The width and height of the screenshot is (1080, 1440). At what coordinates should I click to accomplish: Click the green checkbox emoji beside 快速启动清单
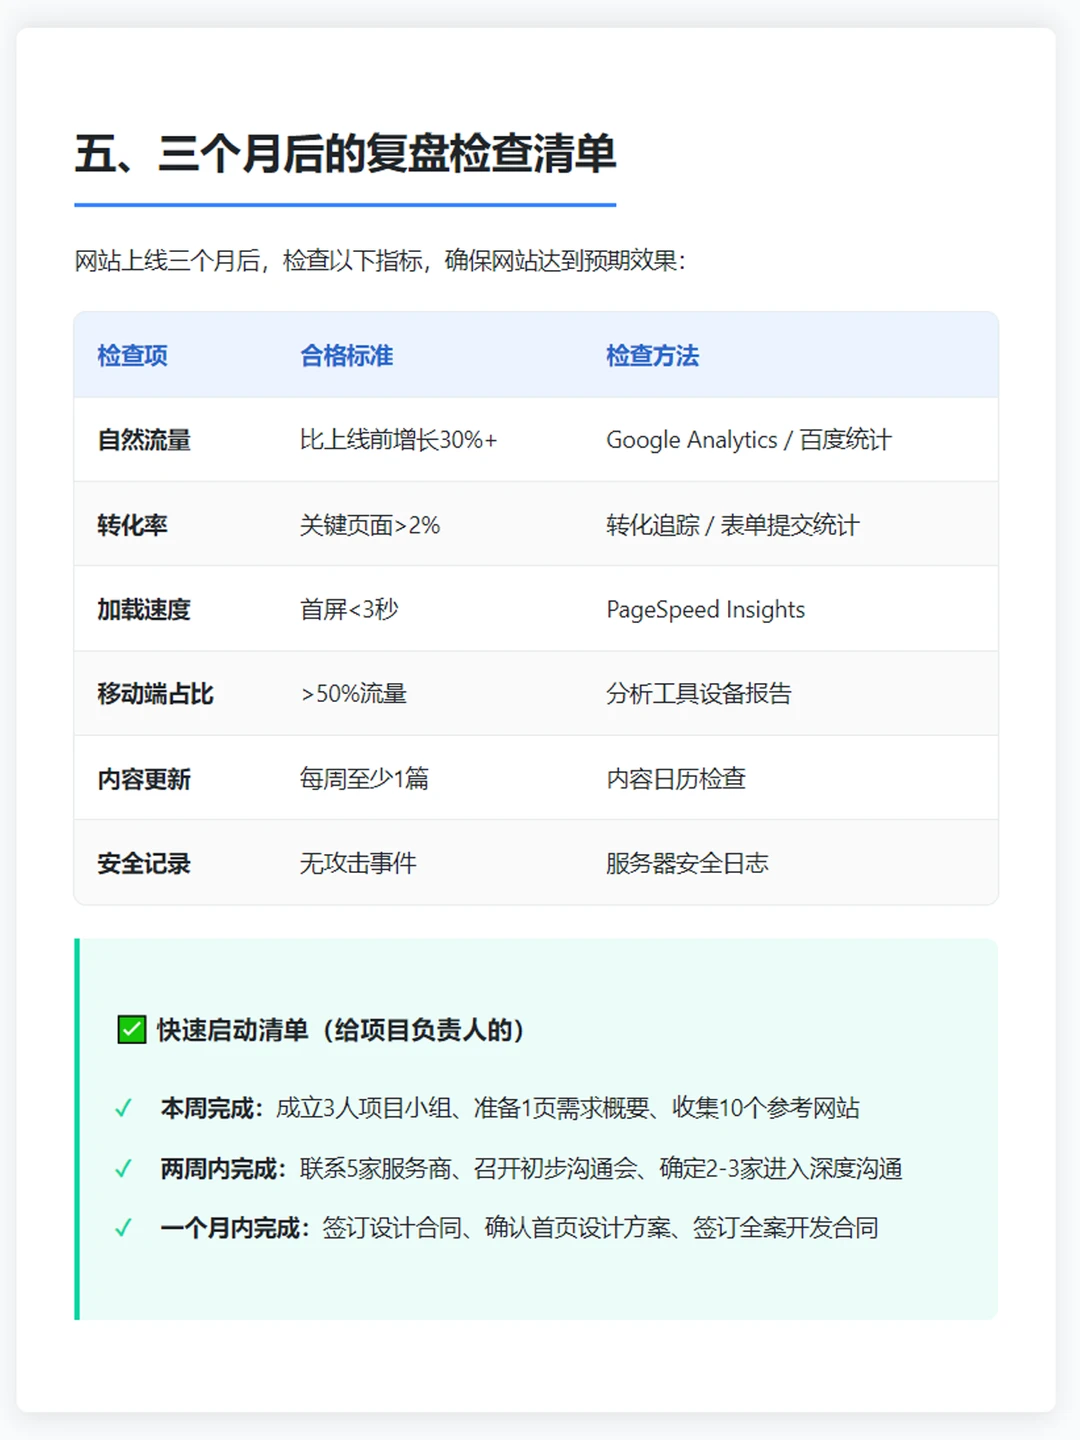pyautogui.click(x=132, y=1030)
